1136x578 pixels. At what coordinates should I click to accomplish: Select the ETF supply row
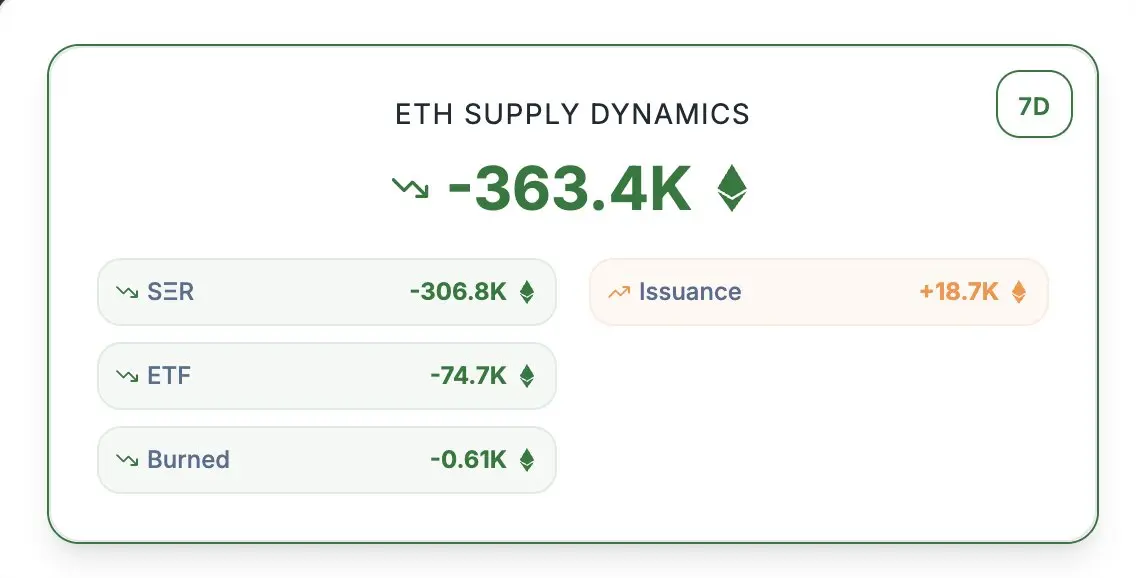pos(327,376)
